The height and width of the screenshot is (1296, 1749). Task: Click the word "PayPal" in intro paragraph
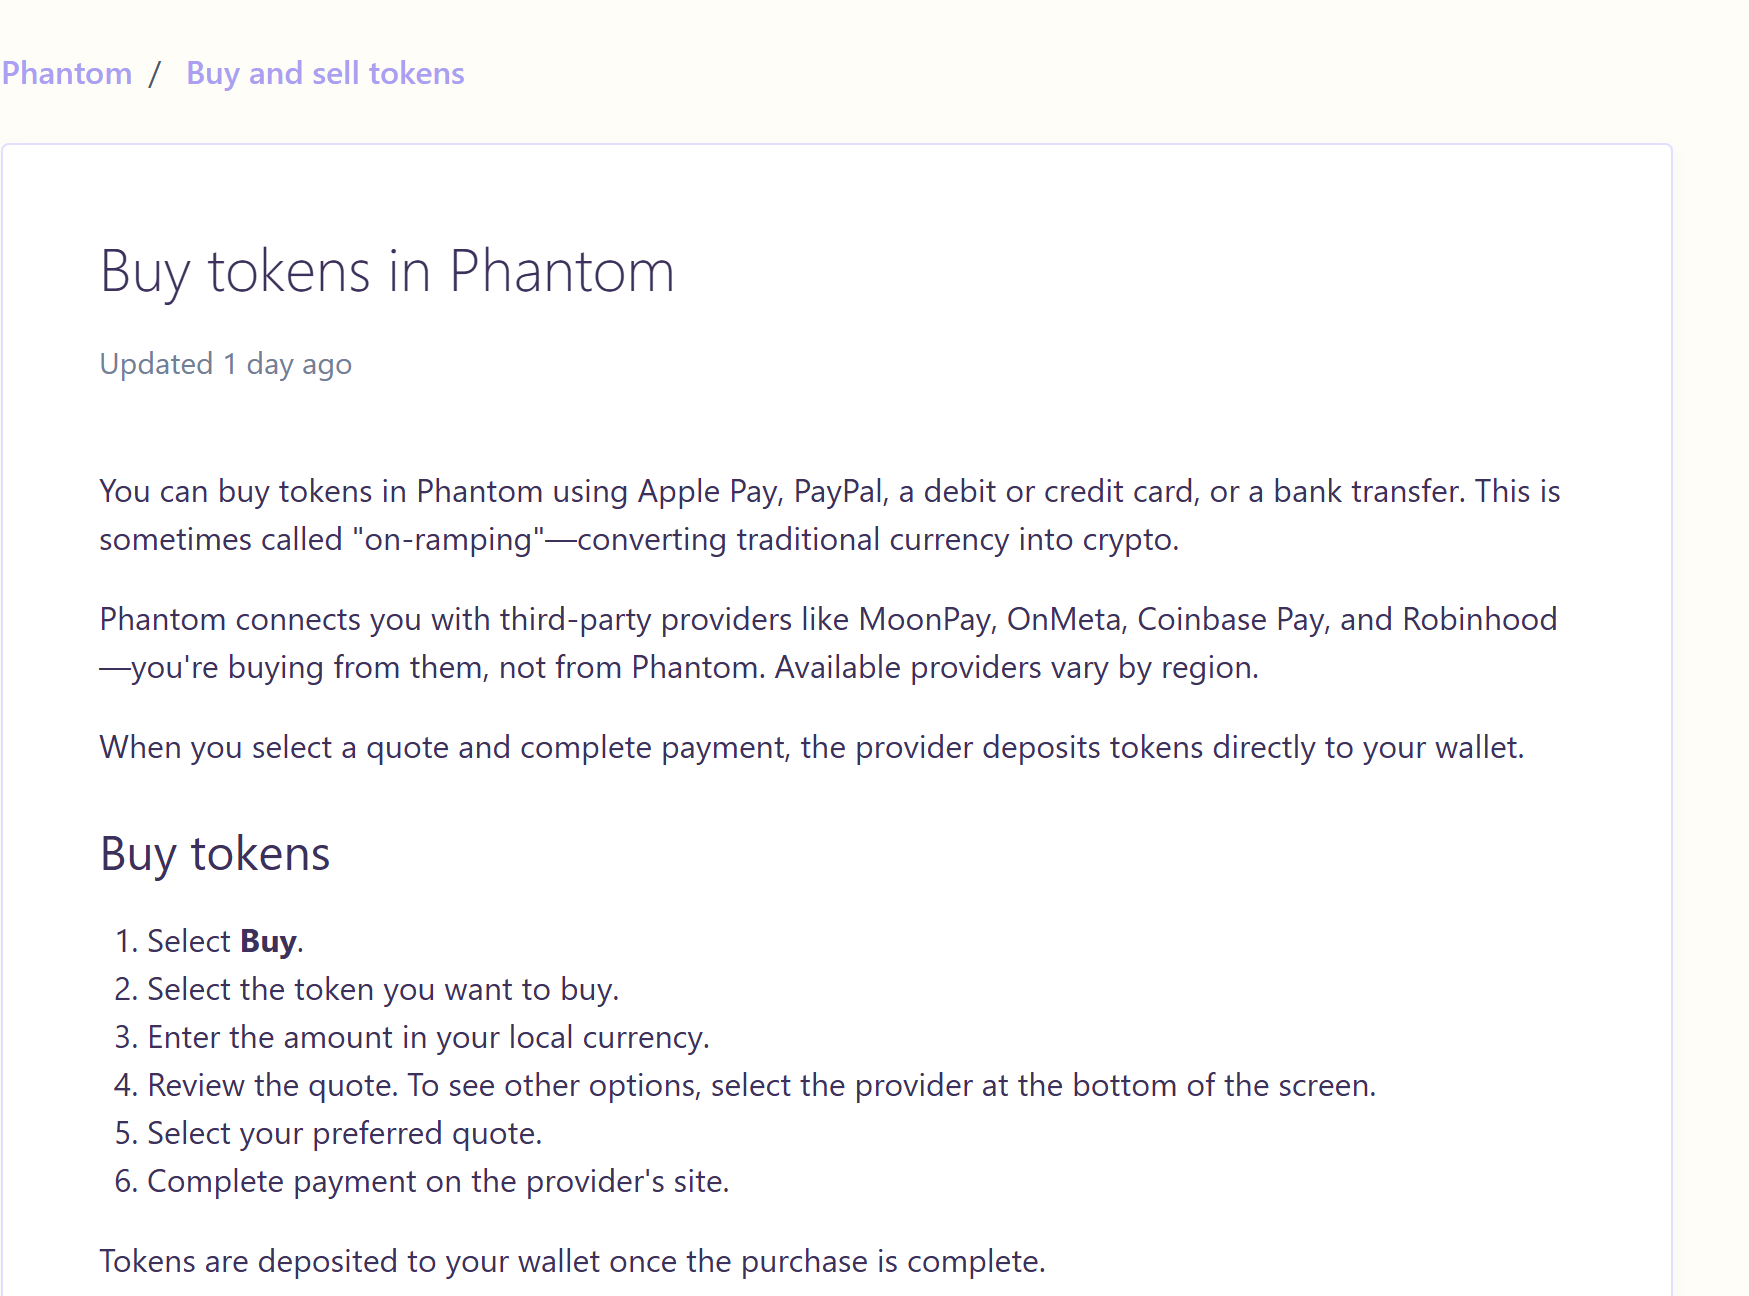[x=838, y=492]
